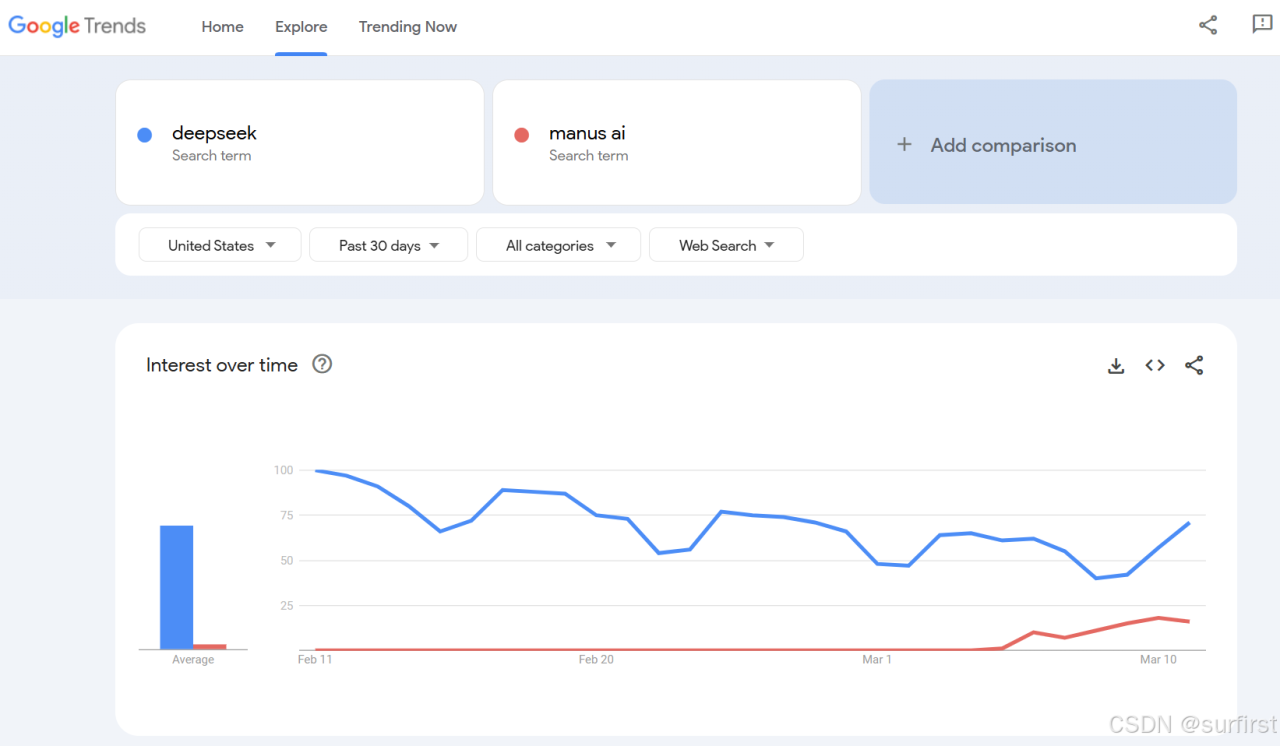Viewport: 1280px width, 746px height.
Task: Switch to the Trending Now tab
Action: 407,27
